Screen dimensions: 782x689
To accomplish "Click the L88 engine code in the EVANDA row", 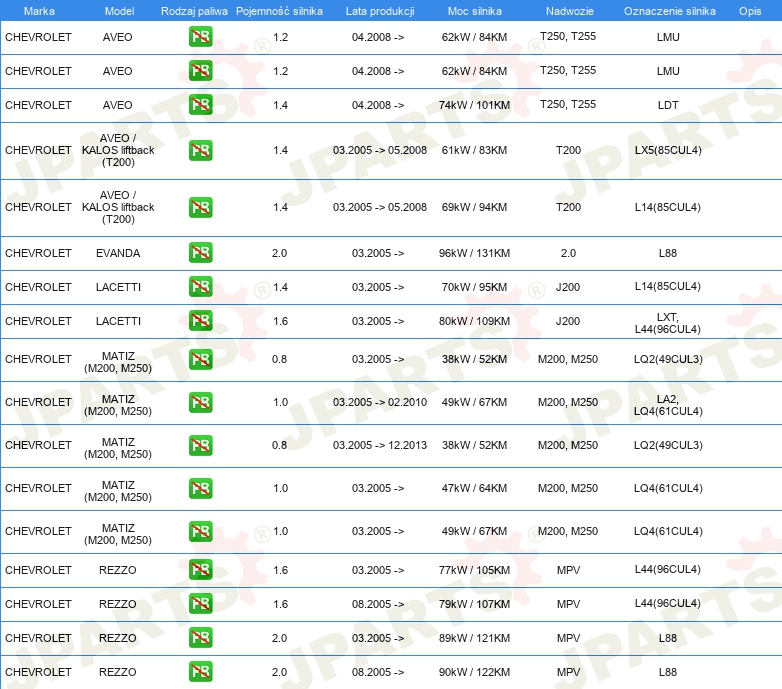I will pos(668,253).
